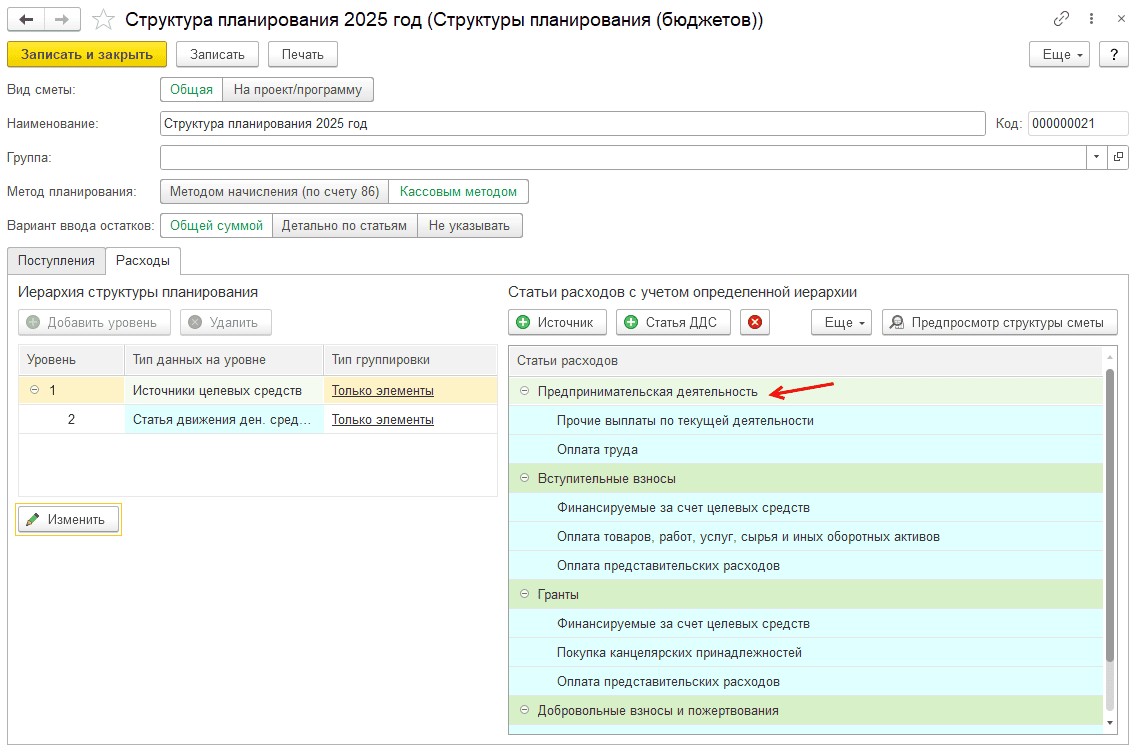Choose «Детально по статьям» balance input option
The image size is (1139, 752).
(344, 225)
